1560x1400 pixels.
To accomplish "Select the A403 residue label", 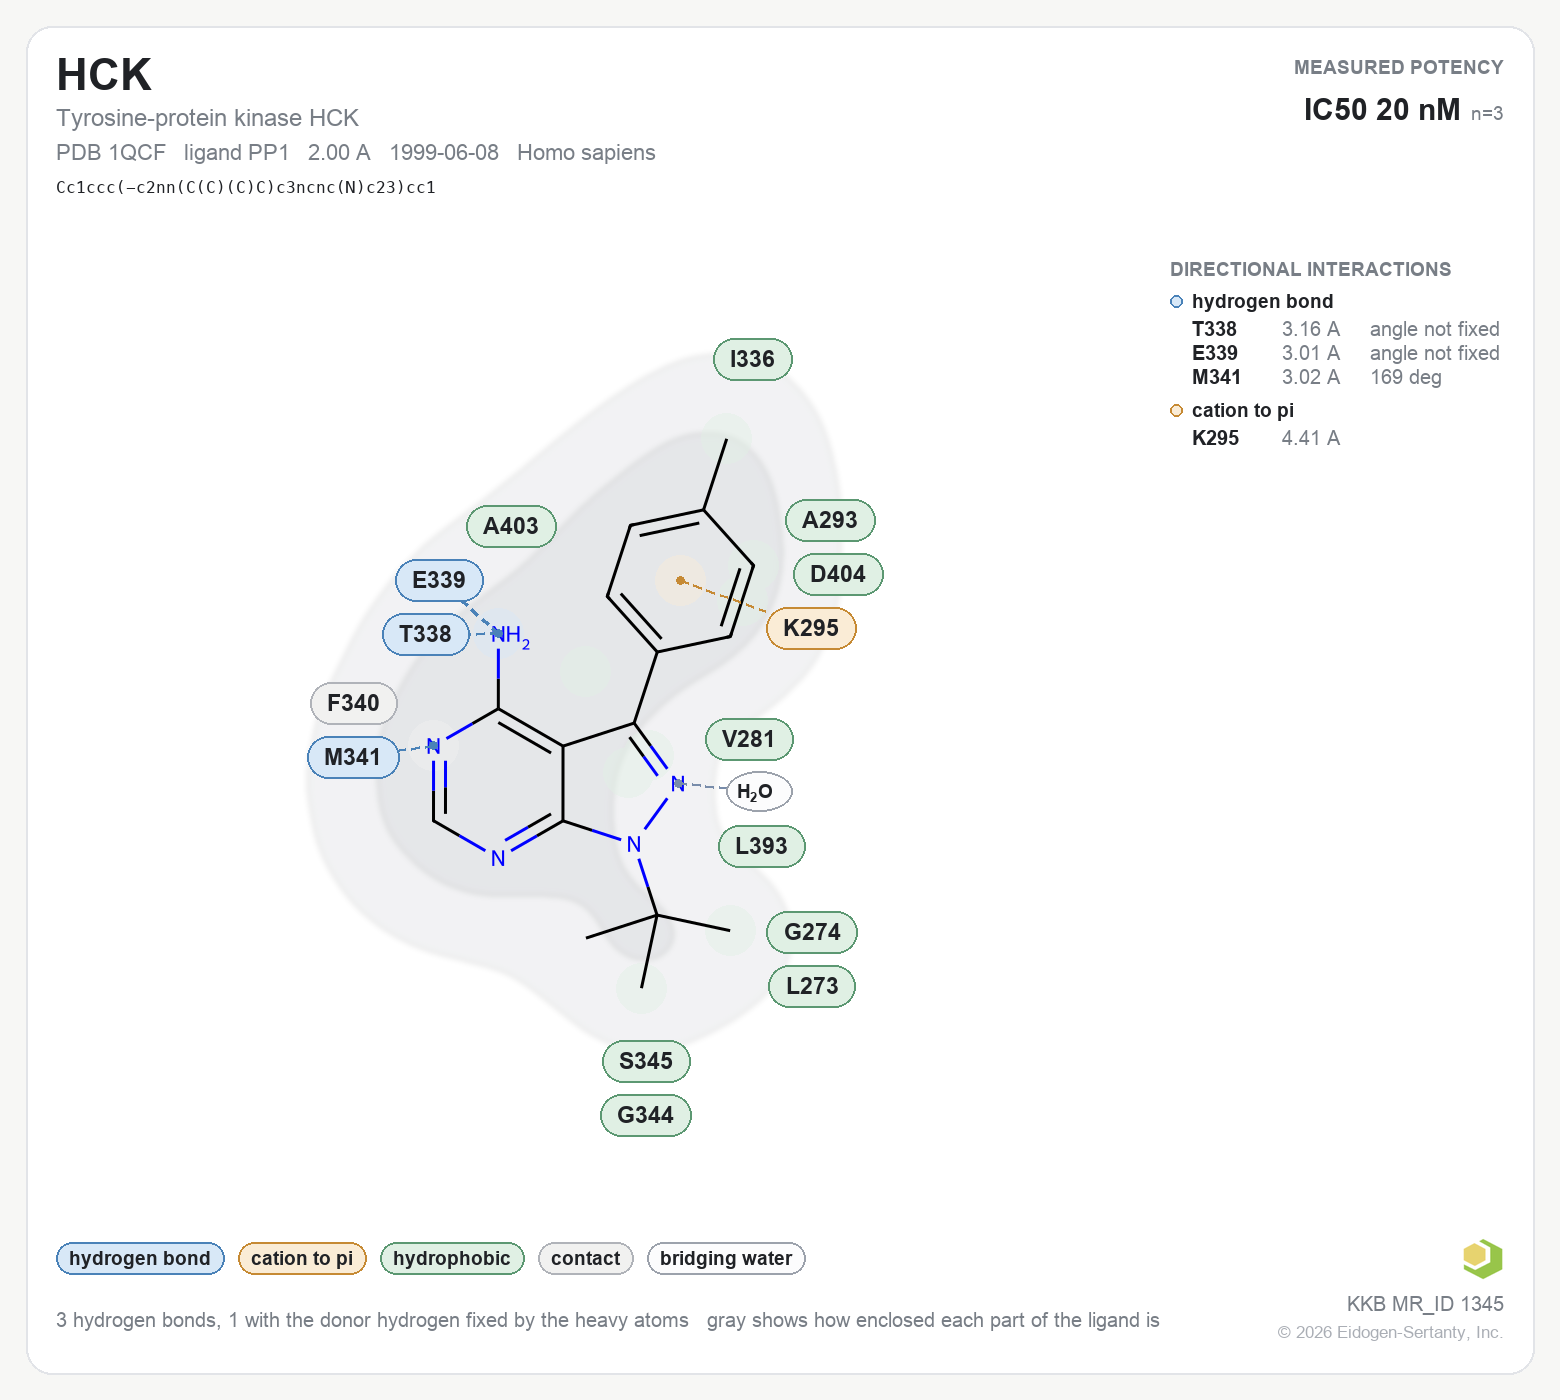I will point(511,526).
